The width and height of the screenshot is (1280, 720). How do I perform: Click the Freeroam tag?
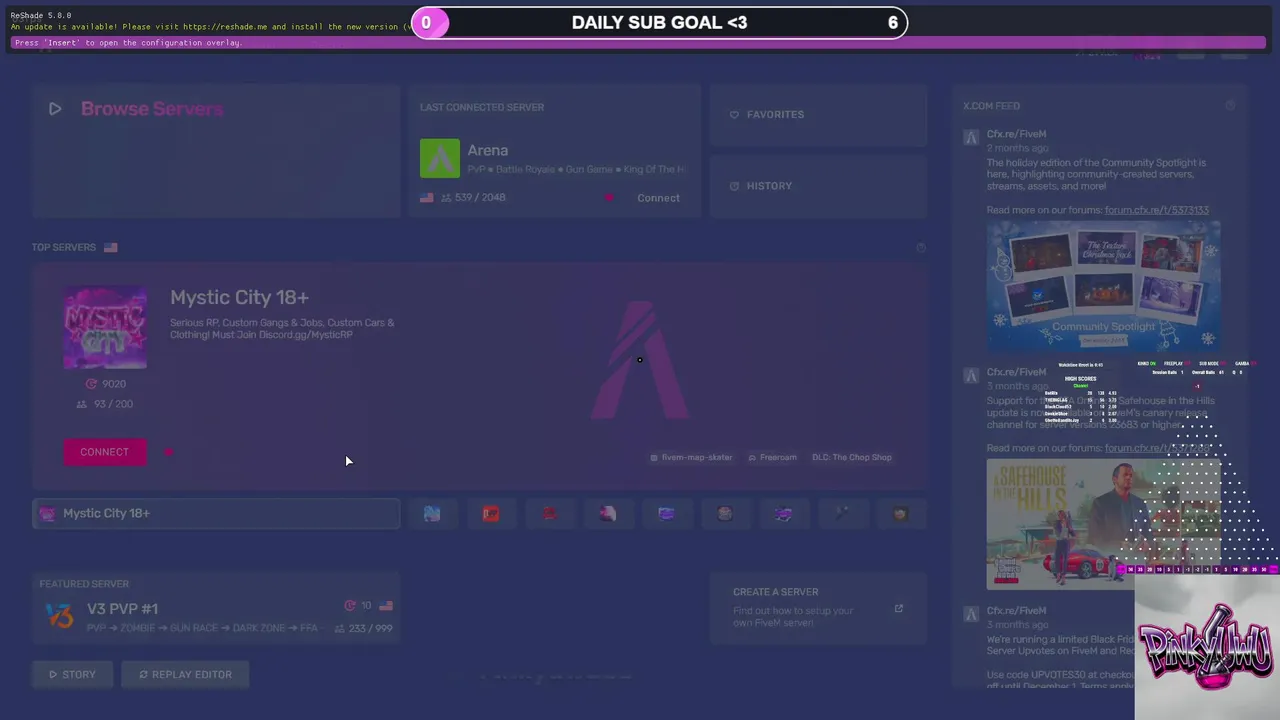[x=773, y=457]
